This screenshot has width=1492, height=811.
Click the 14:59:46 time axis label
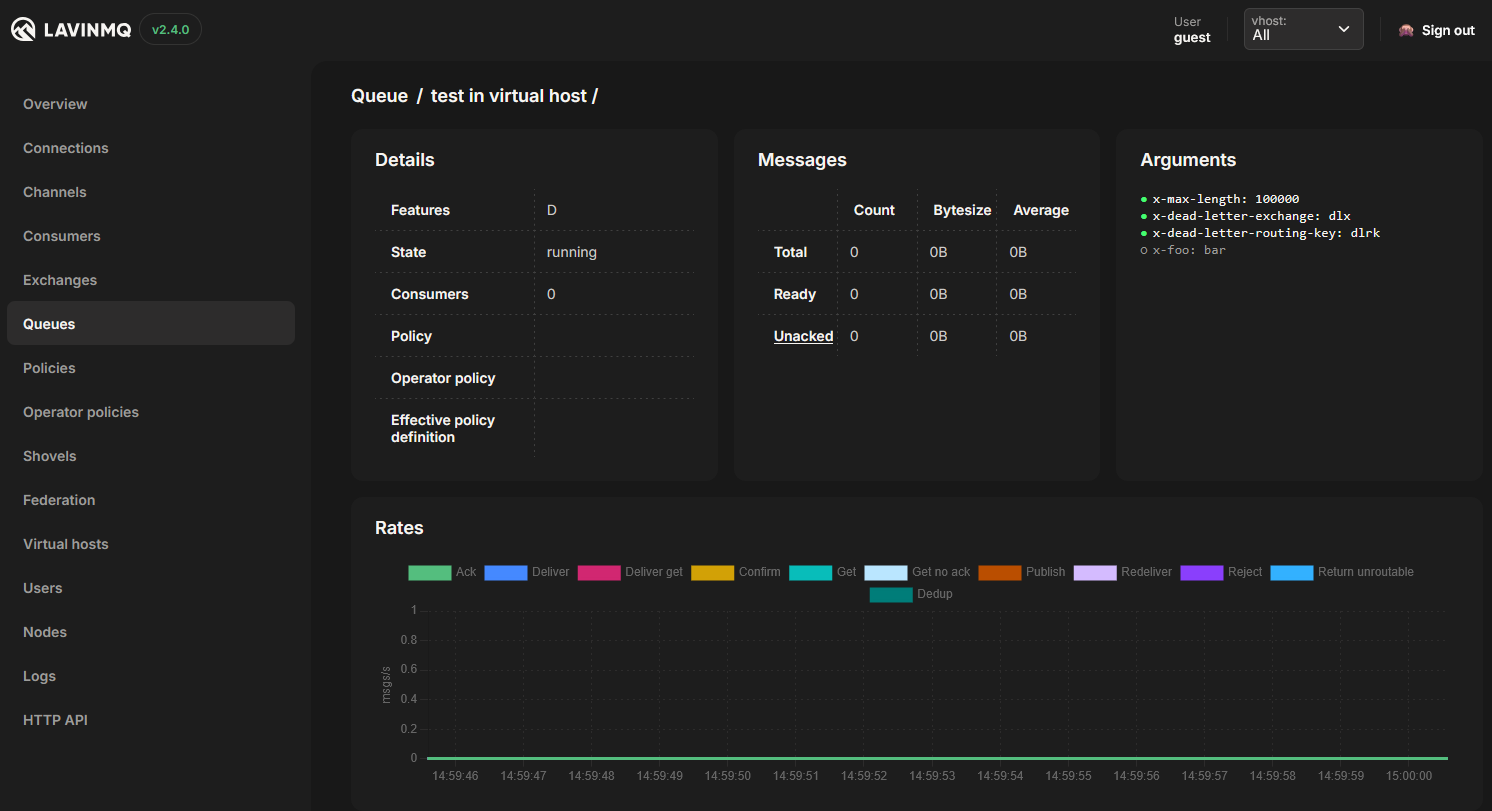pyautogui.click(x=454, y=776)
